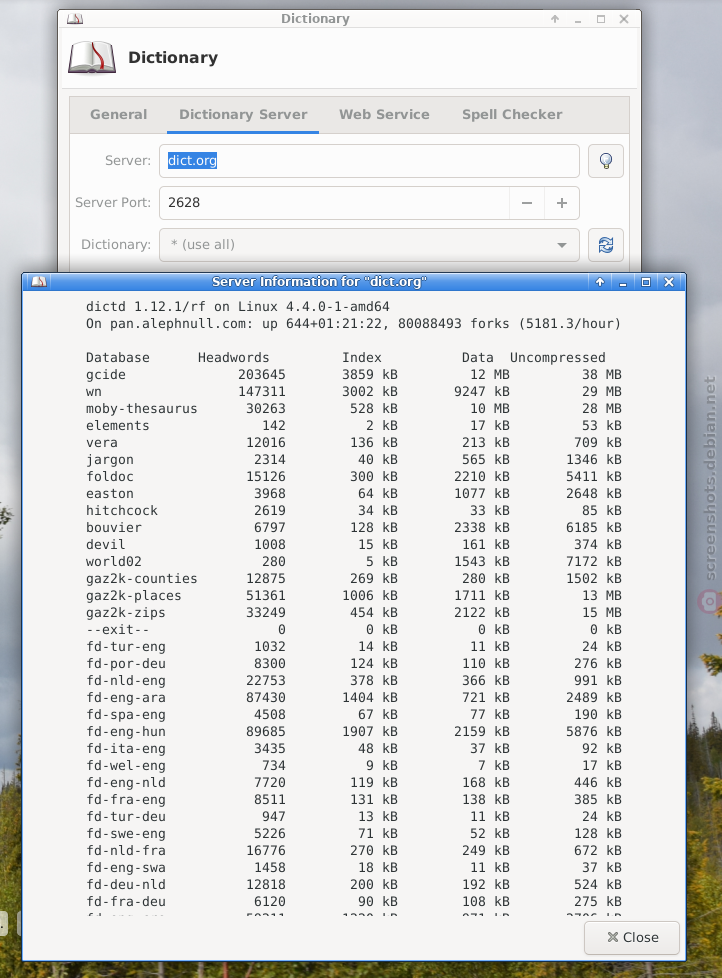Click the 'gaz2k-places' database entry

[133, 596]
